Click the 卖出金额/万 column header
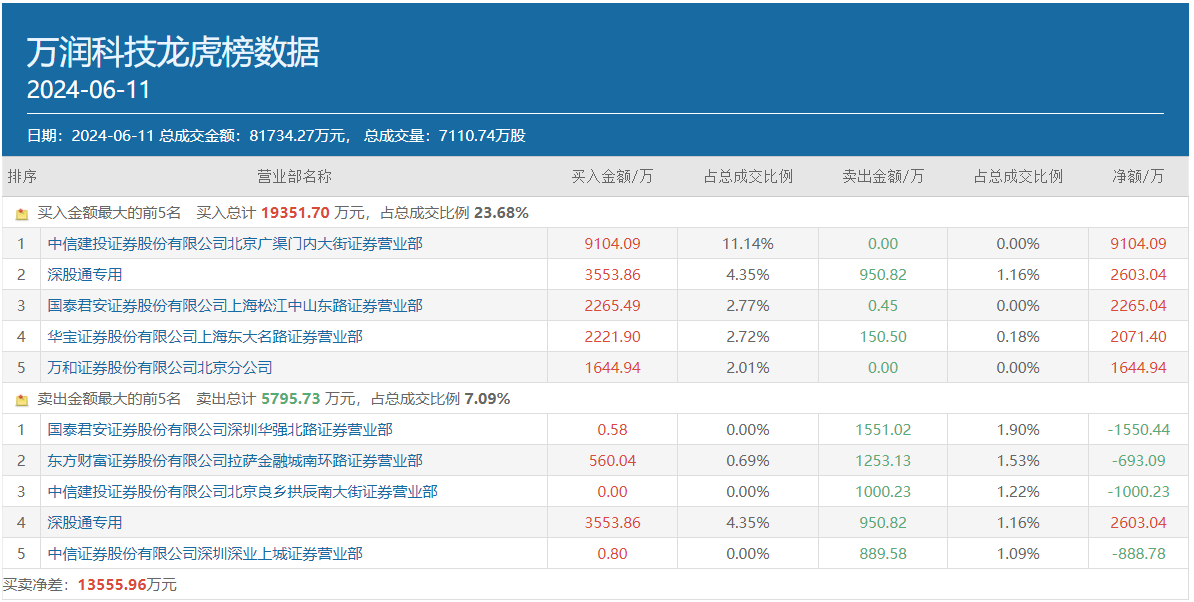 coord(883,177)
